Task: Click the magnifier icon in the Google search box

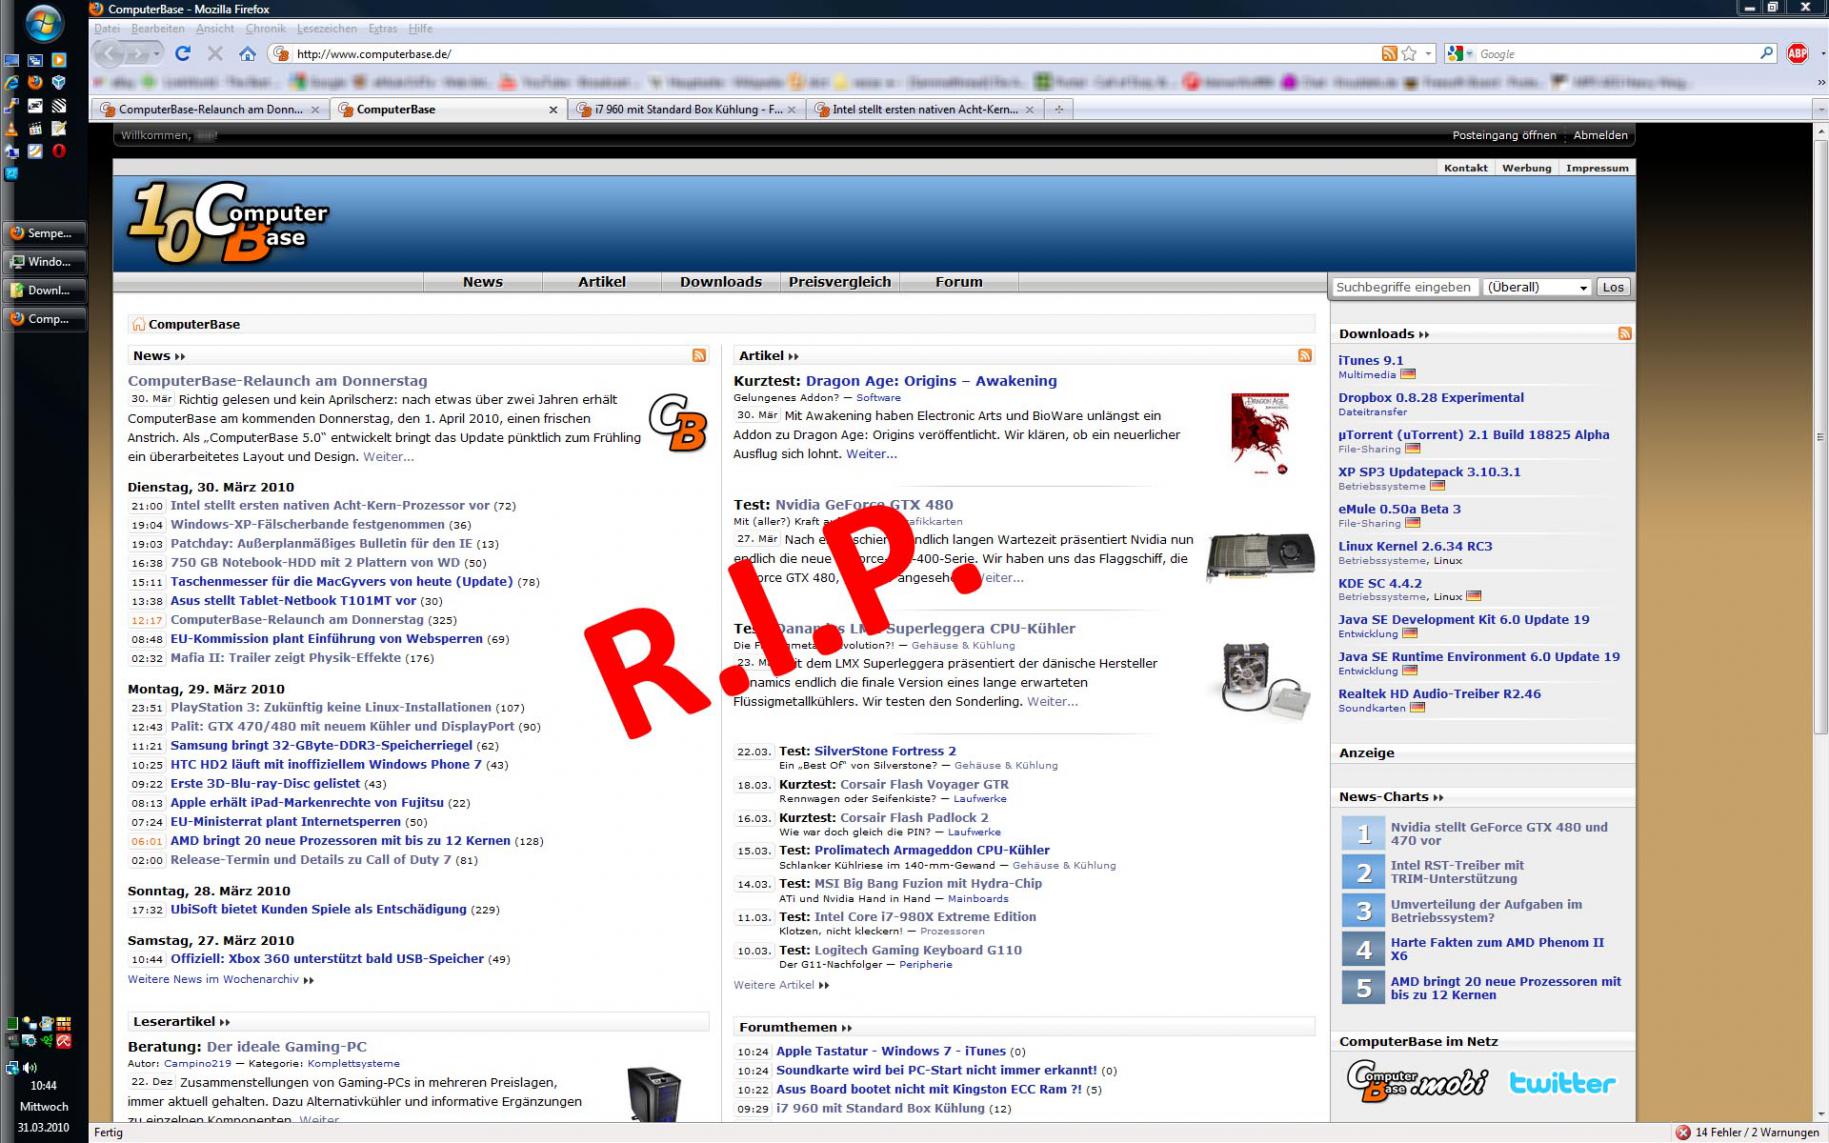Action: tap(1767, 54)
